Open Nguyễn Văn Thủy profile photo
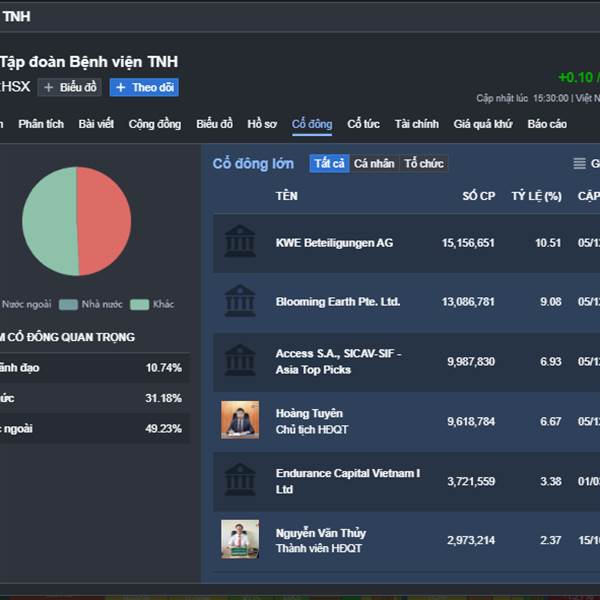 [x=240, y=539]
